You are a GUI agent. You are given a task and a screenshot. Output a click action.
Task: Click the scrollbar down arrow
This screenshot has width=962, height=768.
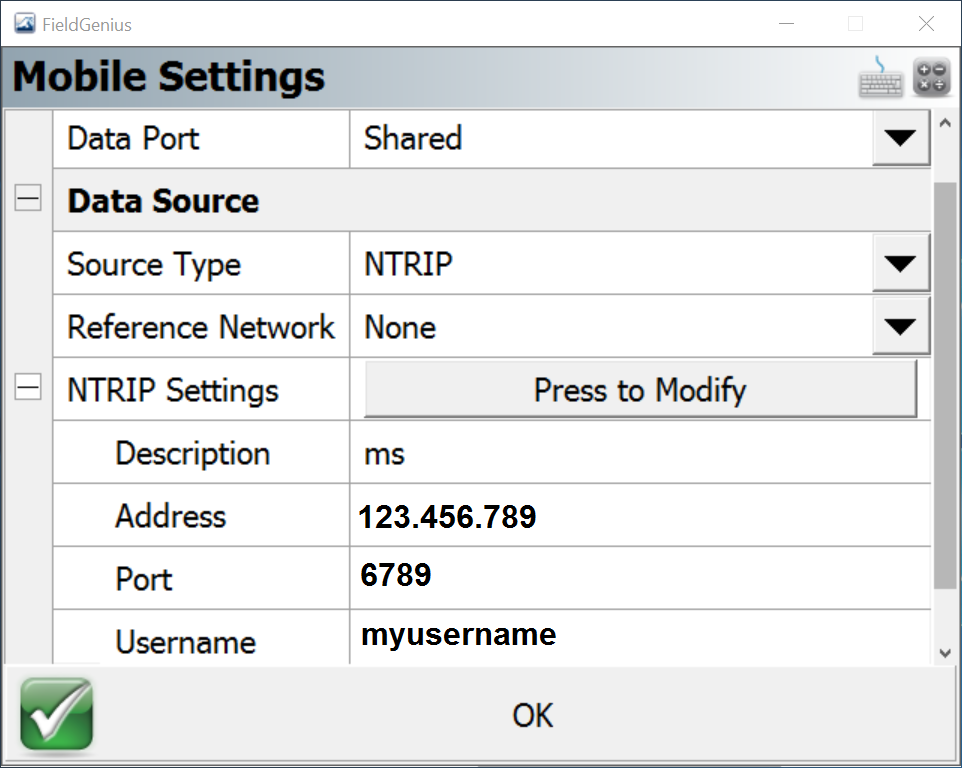tap(944, 650)
